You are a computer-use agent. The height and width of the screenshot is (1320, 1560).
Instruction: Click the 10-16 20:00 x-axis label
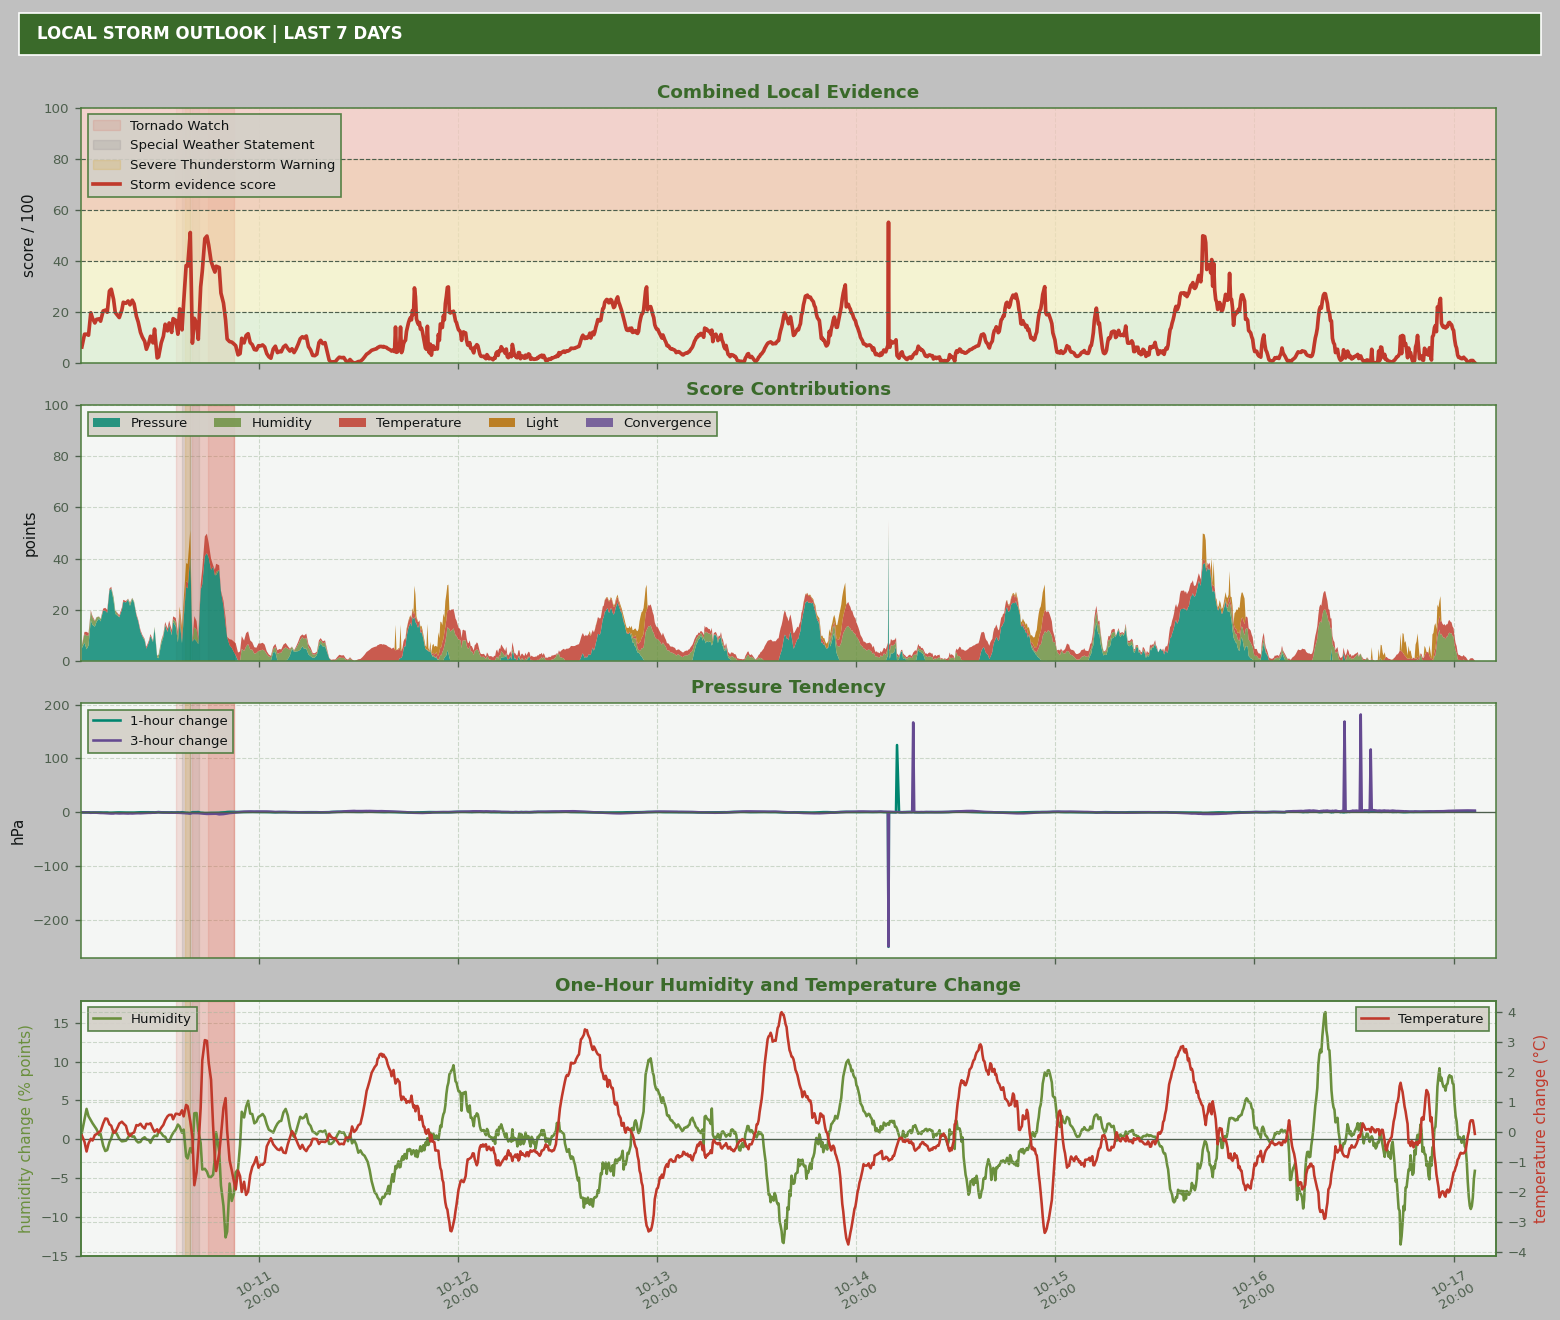[1253, 1289]
